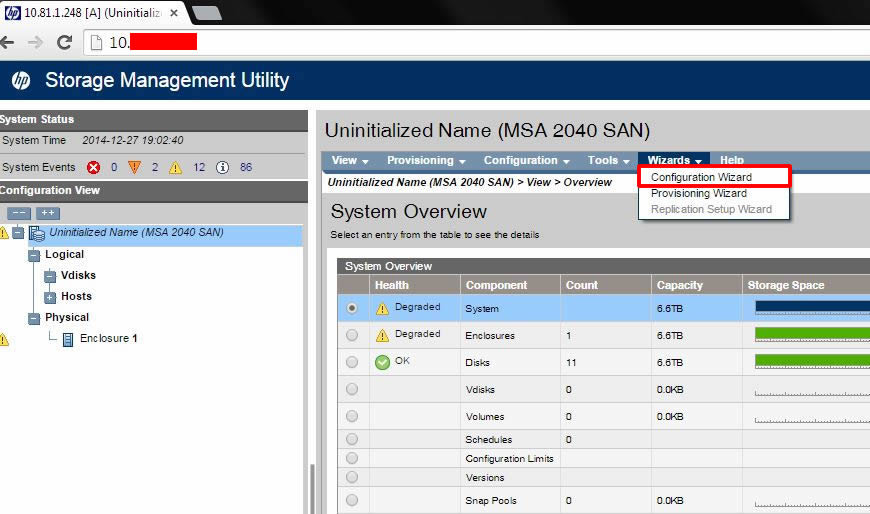
Task: Collapse the Logical tree node
Action: [35, 255]
